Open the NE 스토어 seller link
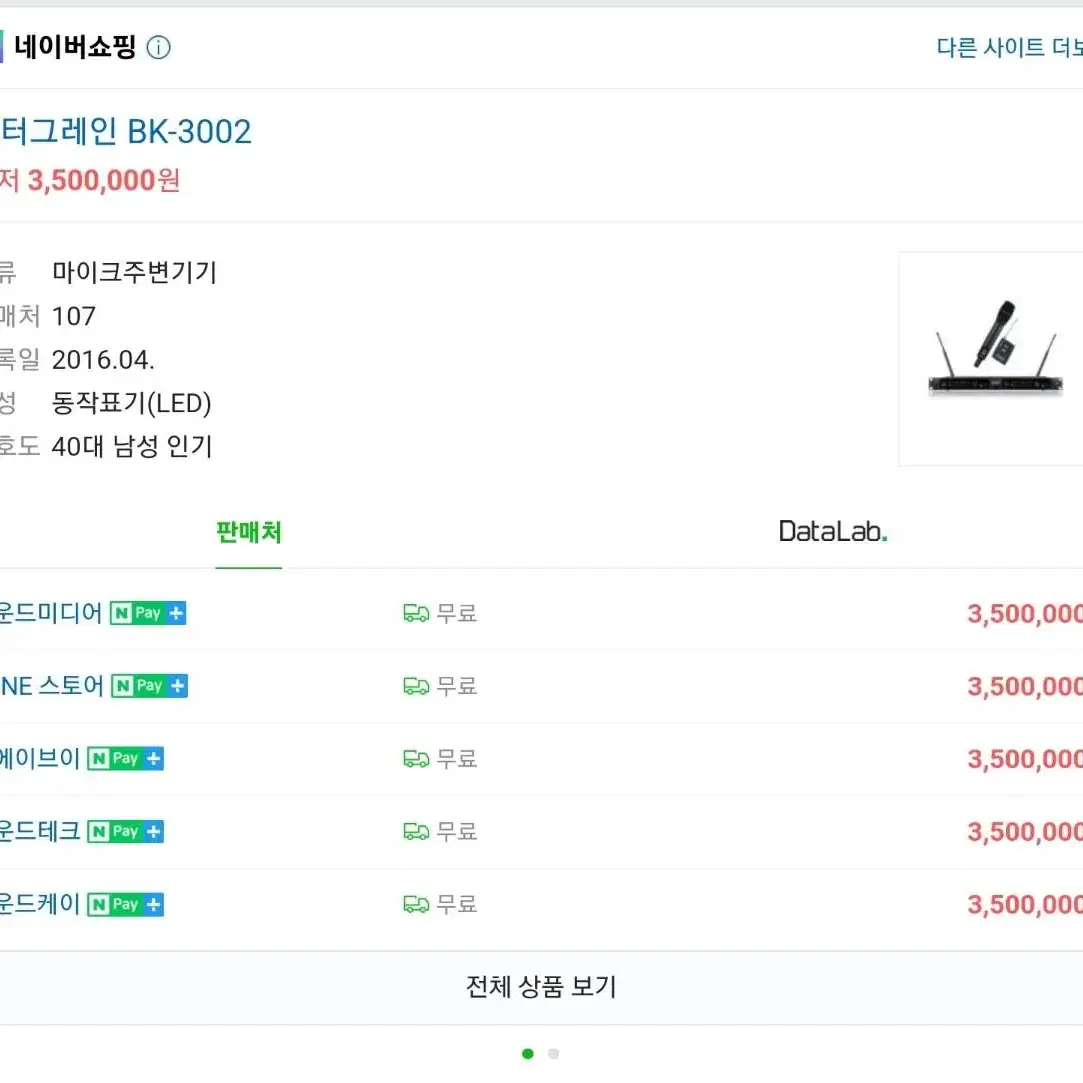 [x=52, y=686]
